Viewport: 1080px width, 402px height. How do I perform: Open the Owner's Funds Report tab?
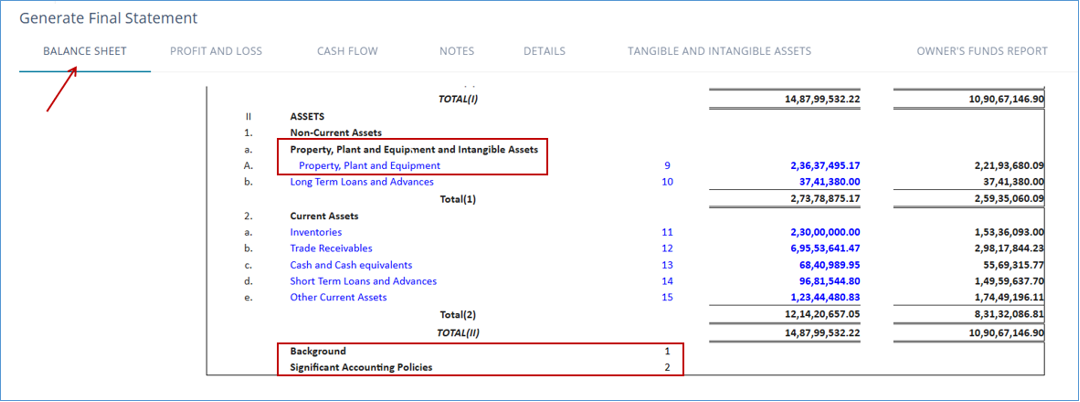pos(982,51)
